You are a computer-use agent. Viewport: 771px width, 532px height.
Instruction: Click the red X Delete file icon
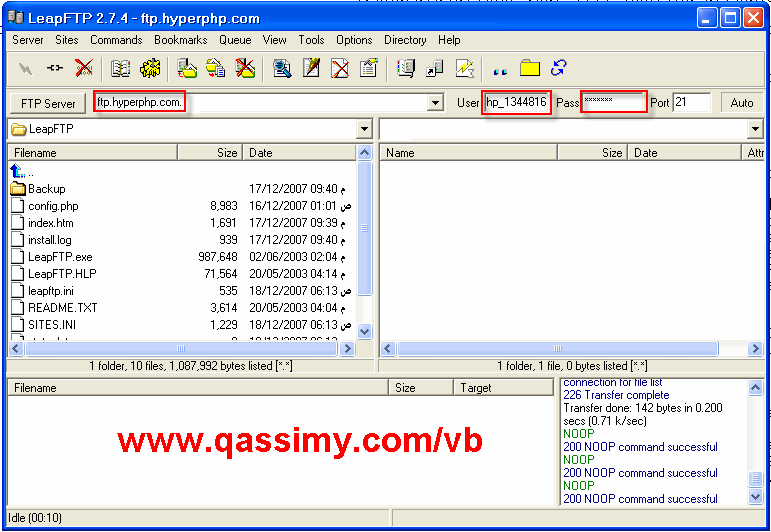pos(340,68)
